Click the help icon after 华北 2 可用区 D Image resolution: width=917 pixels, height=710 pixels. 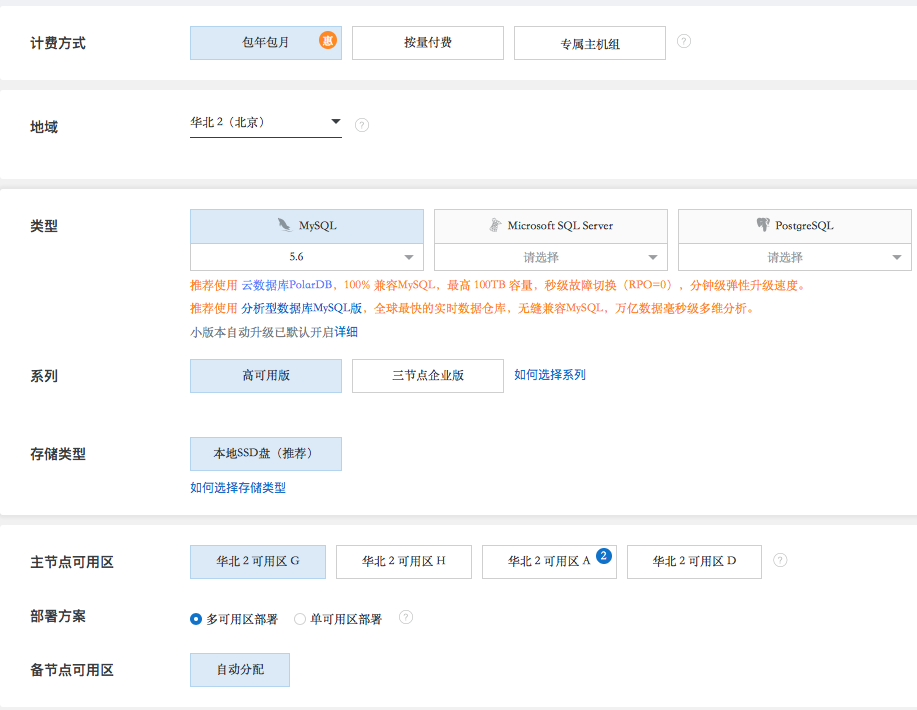tap(780, 560)
